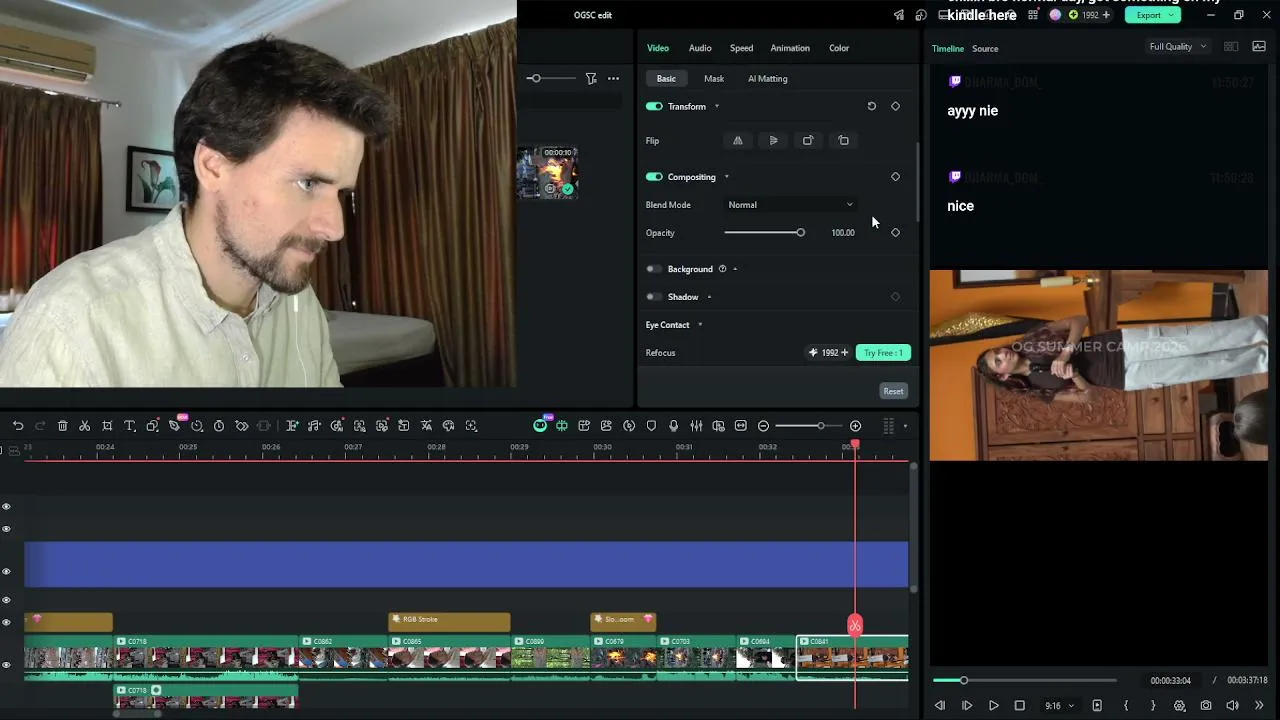Image resolution: width=1280 pixels, height=720 pixels.
Task: Click the Reset button
Action: tap(893, 391)
